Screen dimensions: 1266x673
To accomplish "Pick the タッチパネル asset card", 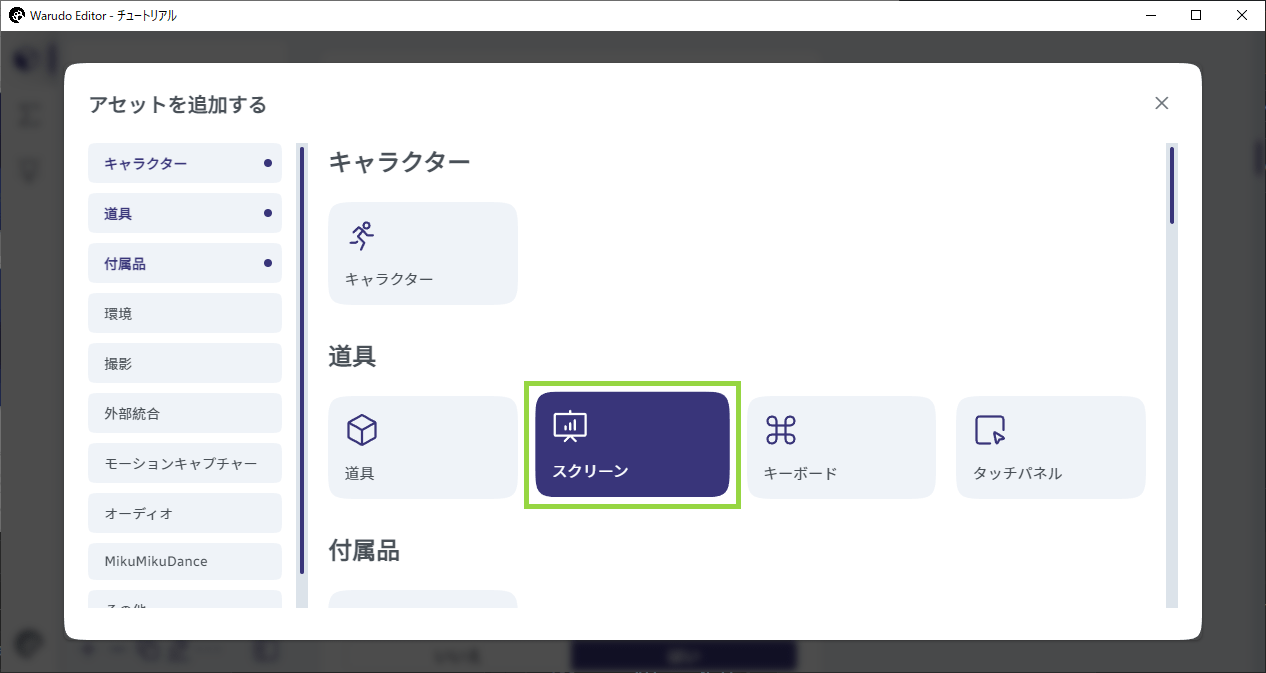I will click(x=1051, y=447).
